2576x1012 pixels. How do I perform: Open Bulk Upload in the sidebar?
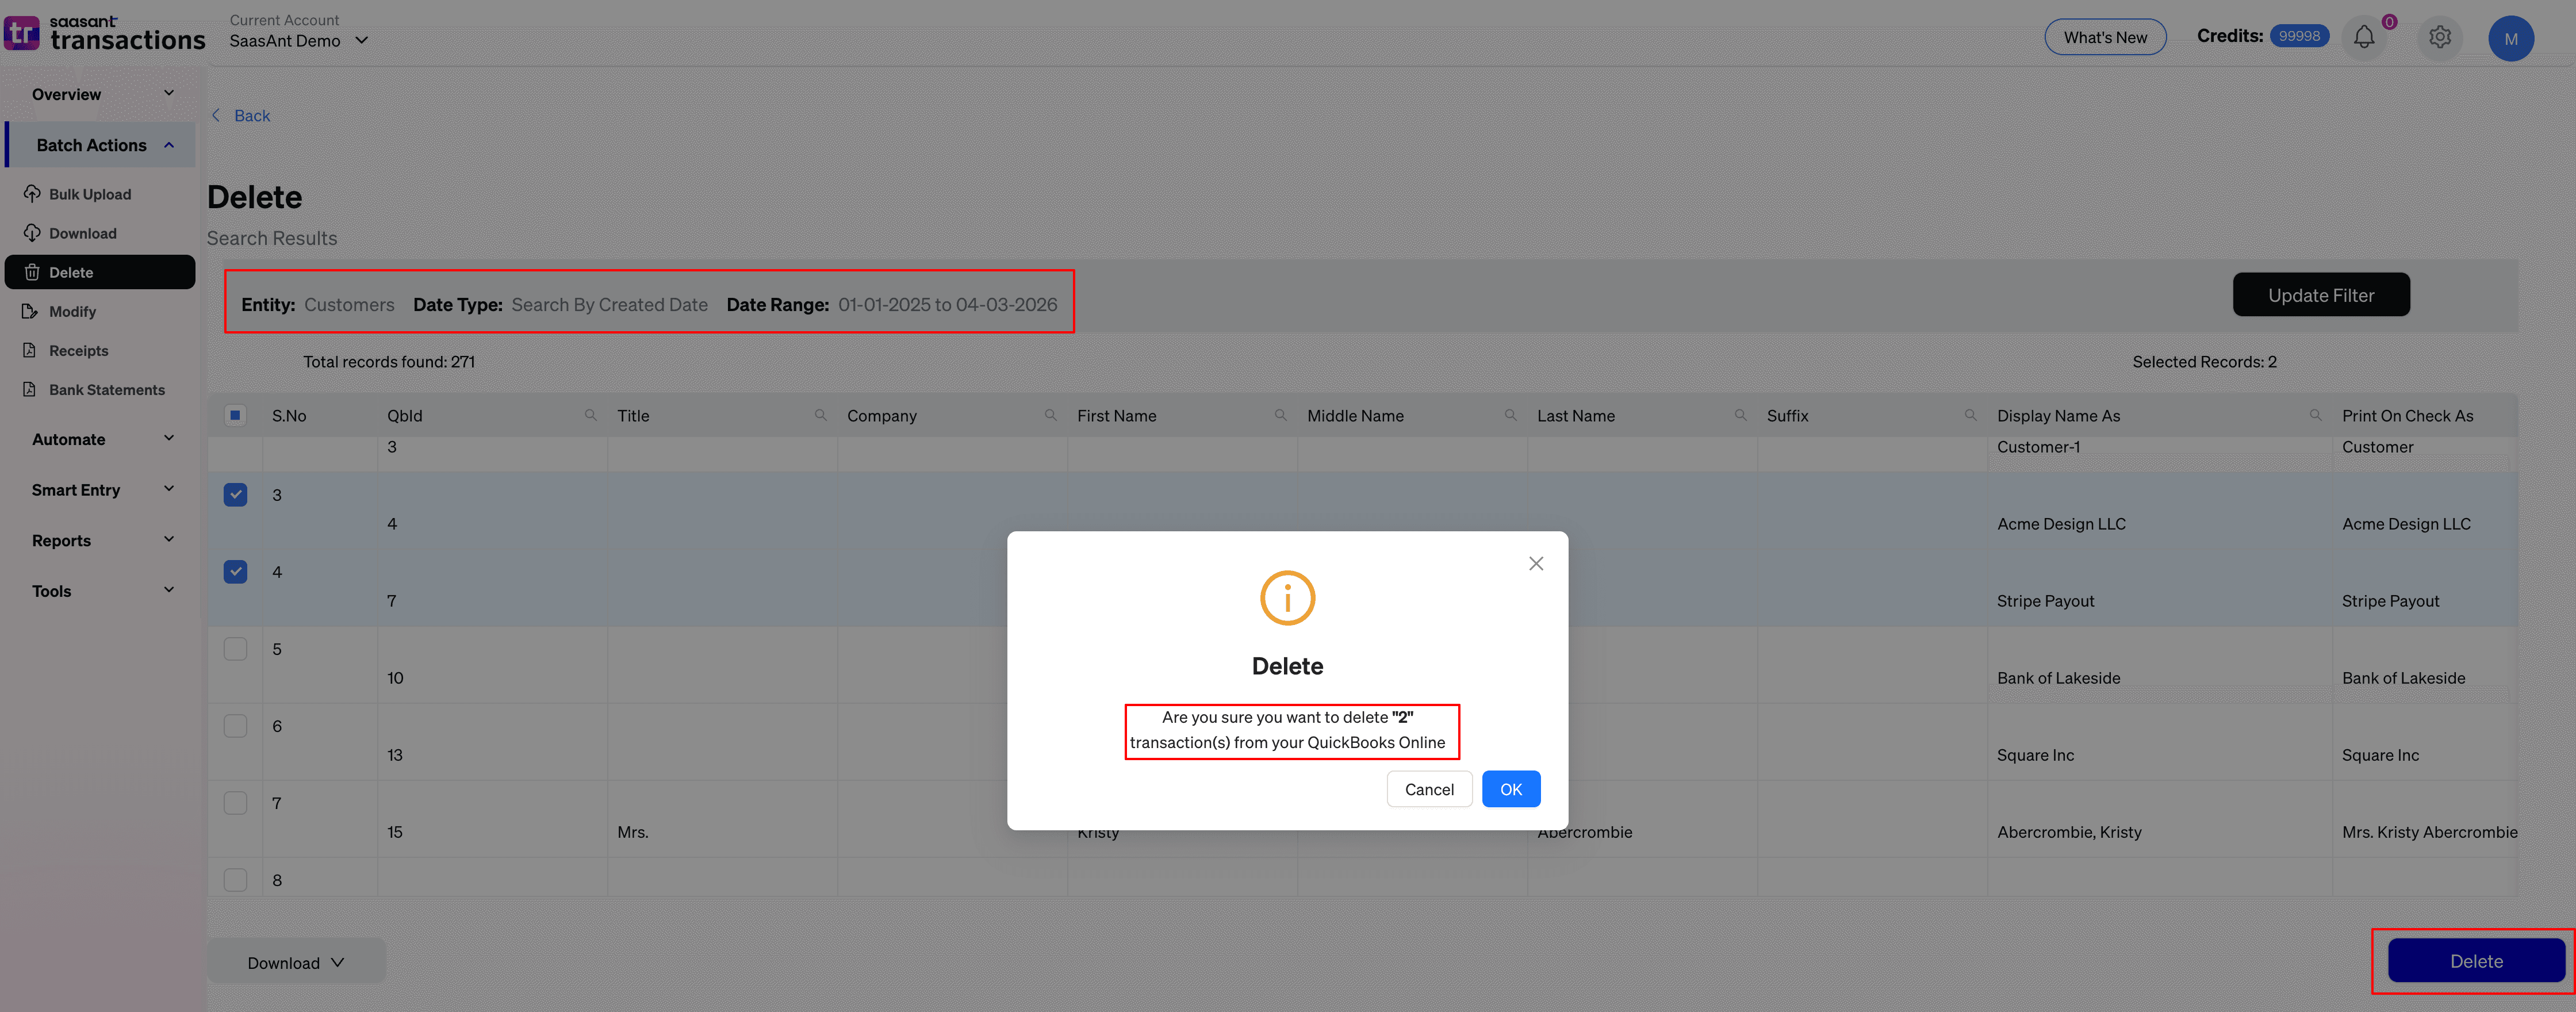(90, 194)
